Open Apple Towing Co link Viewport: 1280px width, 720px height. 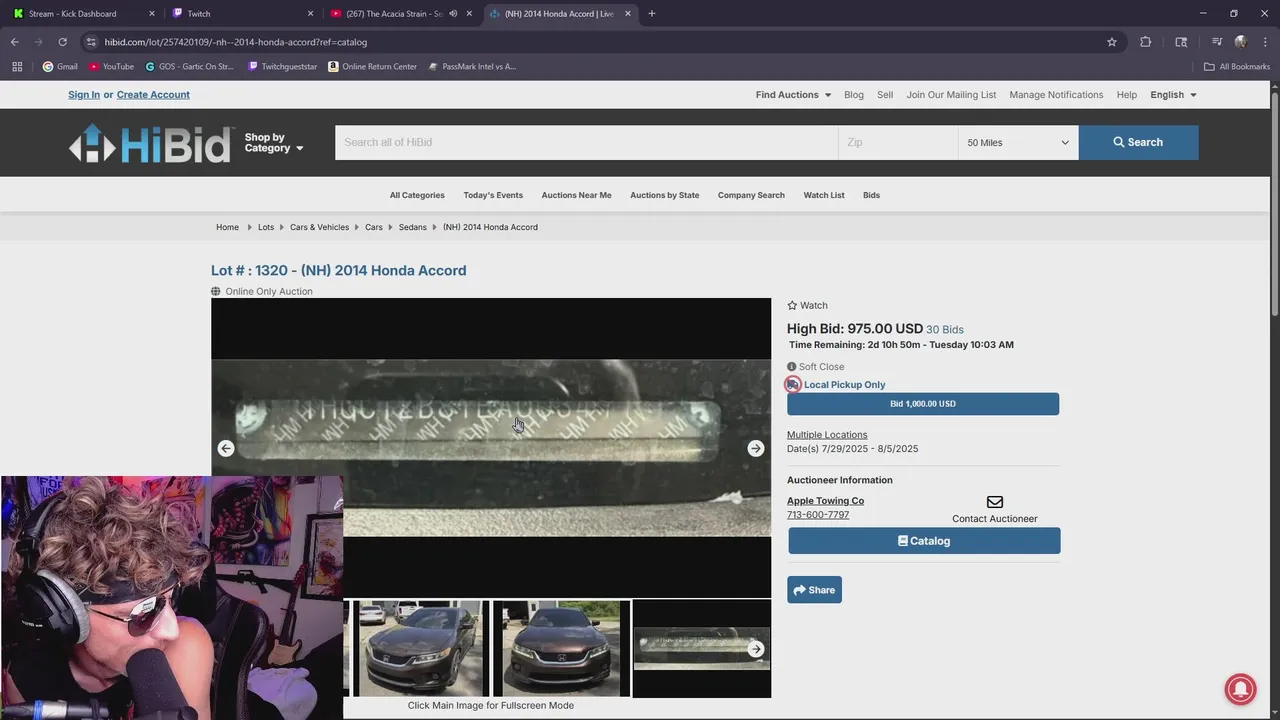point(825,501)
